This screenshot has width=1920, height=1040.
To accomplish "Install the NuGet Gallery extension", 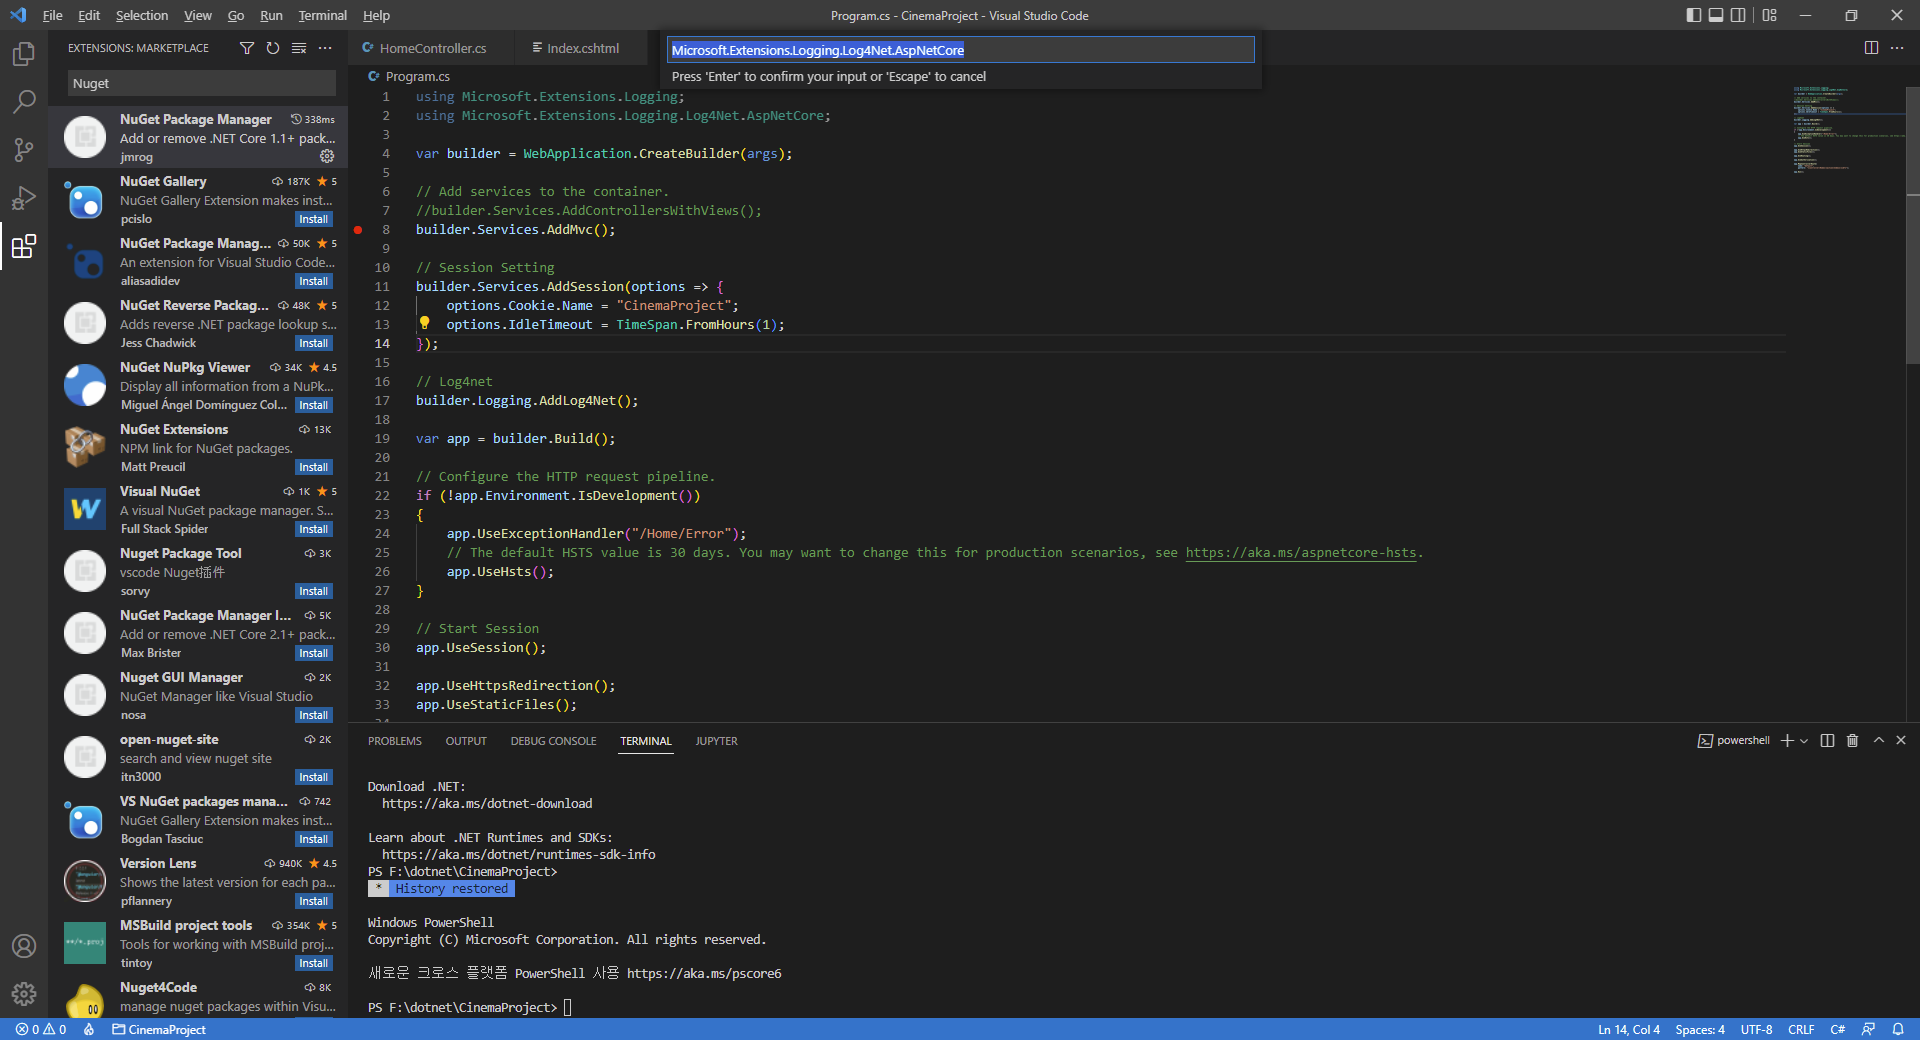I will [x=313, y=219].
